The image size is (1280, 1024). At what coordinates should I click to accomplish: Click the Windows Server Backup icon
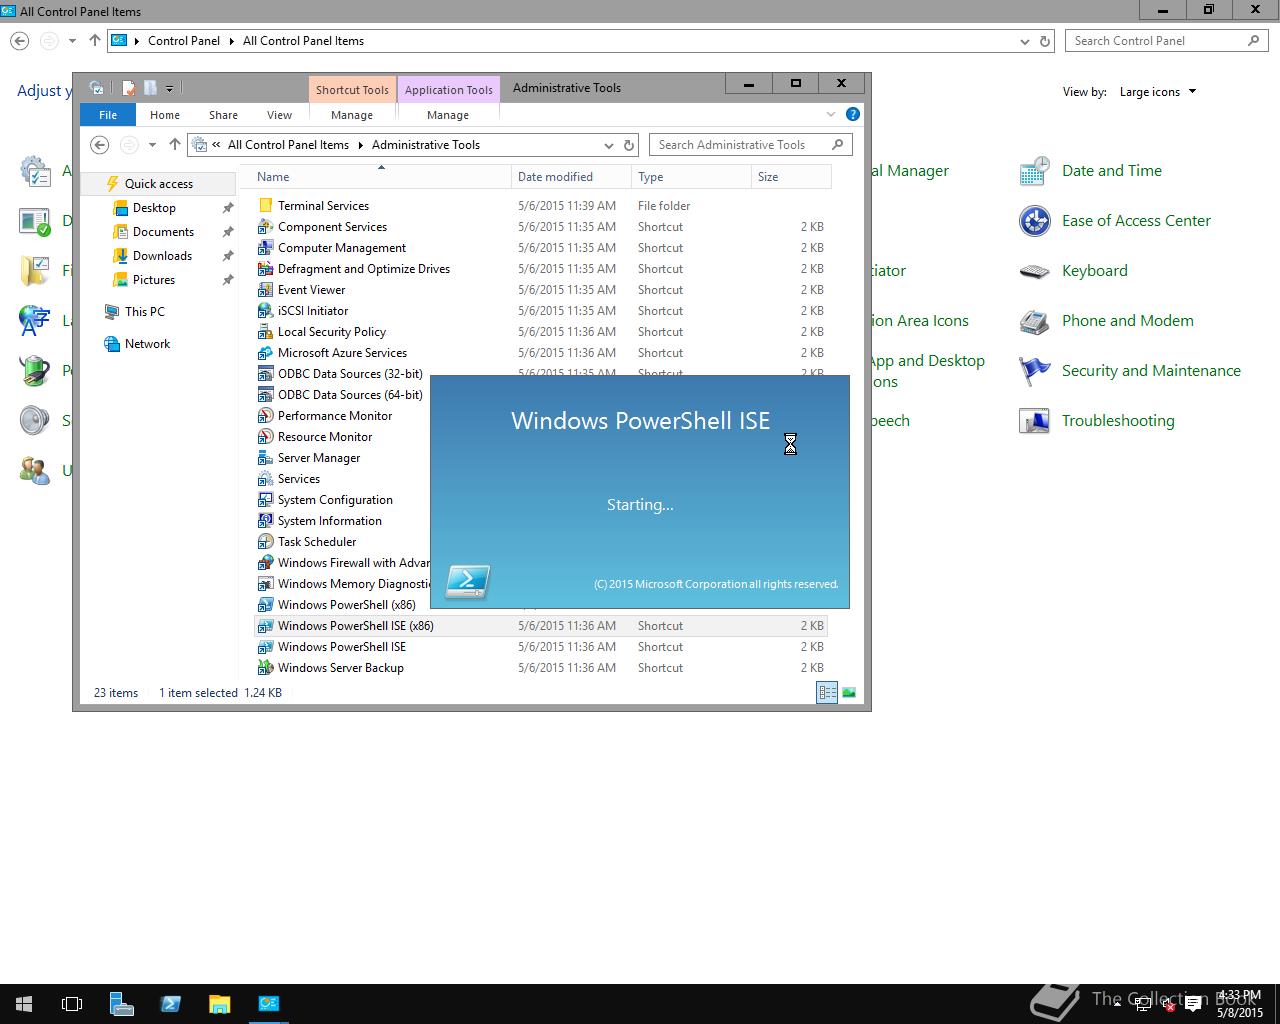[265, 668]
